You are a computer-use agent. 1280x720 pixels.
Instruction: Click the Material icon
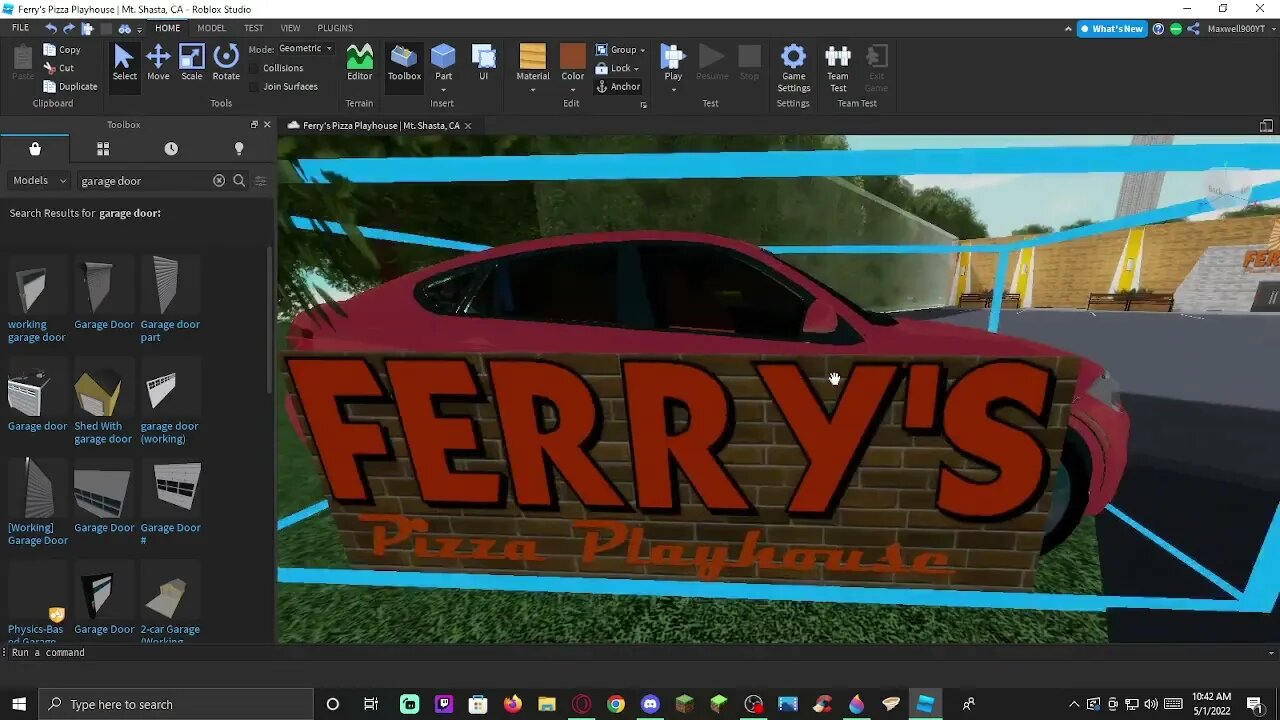[533, 57]
